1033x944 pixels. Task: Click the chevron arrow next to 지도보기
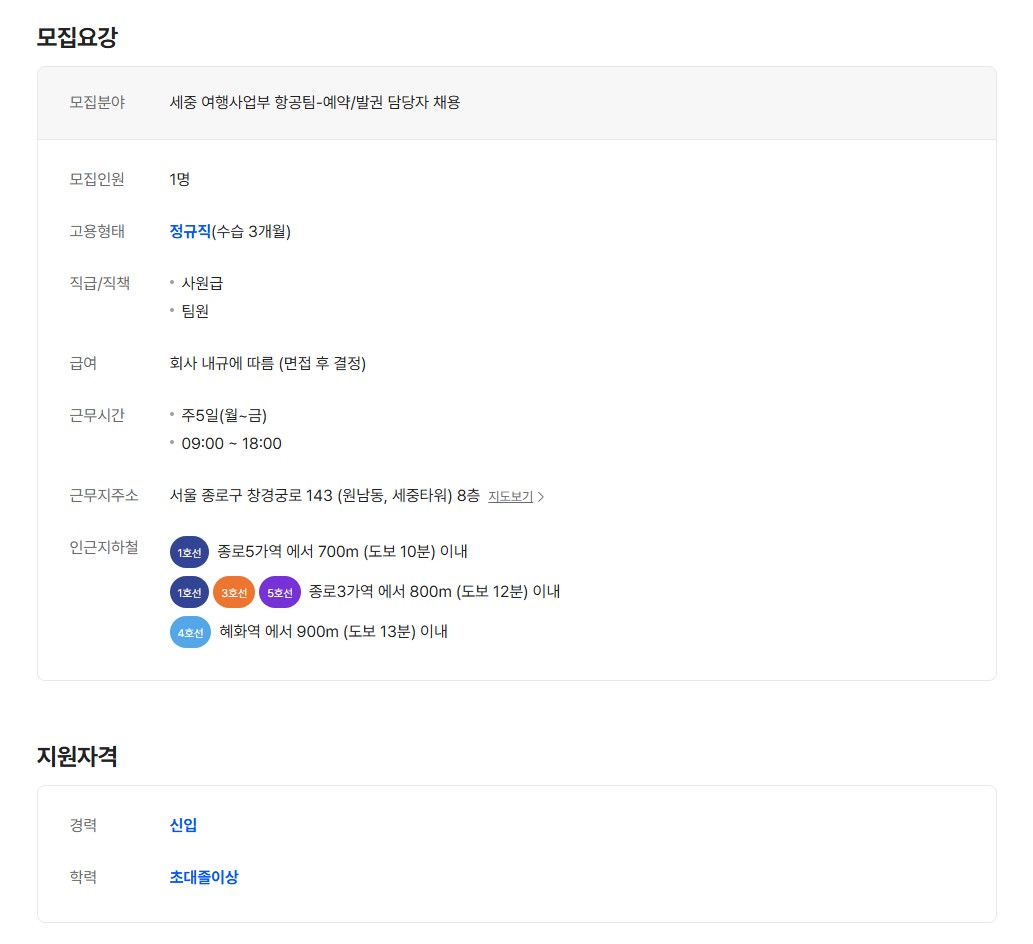pyautogui.click(x=541, y=497)
